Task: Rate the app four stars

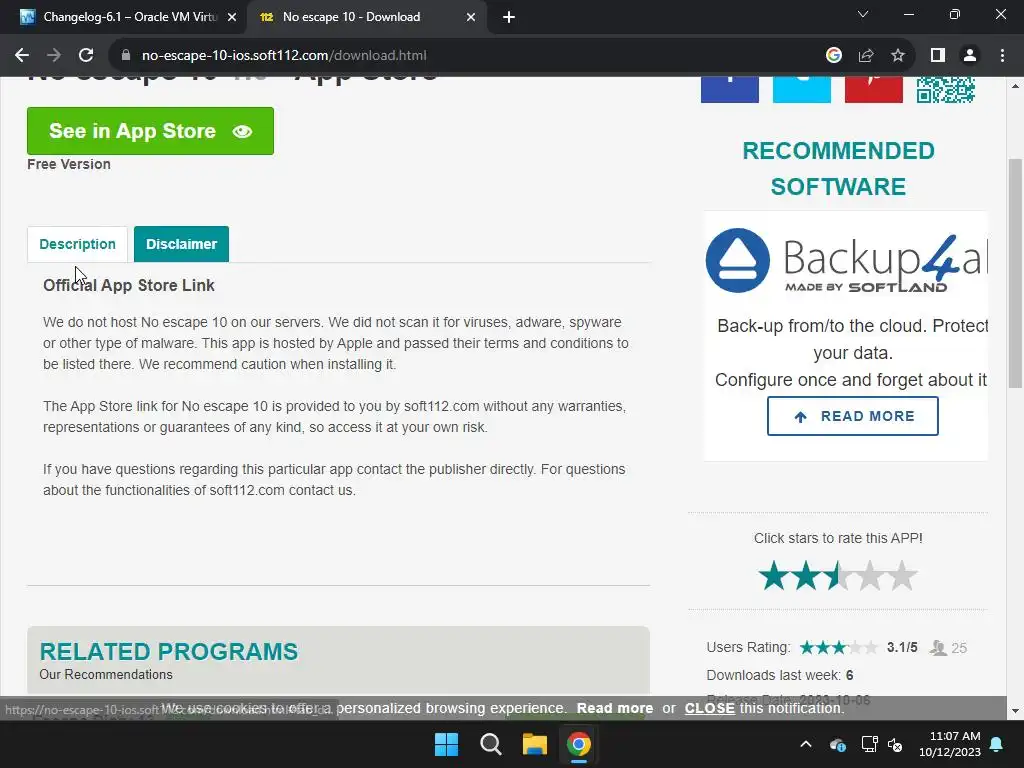Action: point(870,575)
